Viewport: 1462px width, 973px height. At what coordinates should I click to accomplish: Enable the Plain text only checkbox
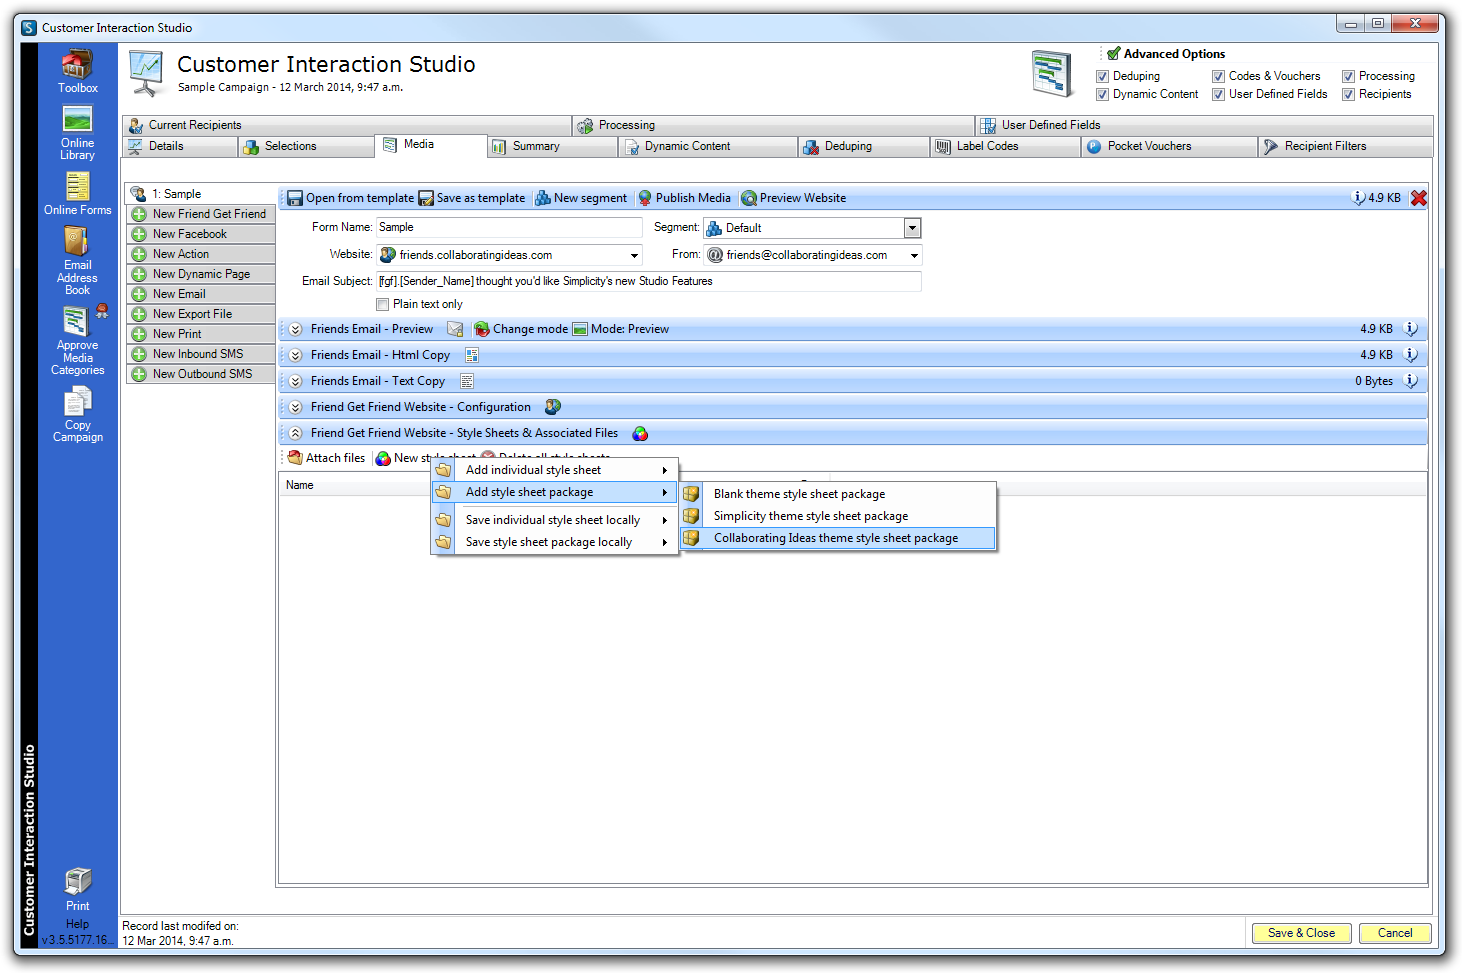point(382,304)
